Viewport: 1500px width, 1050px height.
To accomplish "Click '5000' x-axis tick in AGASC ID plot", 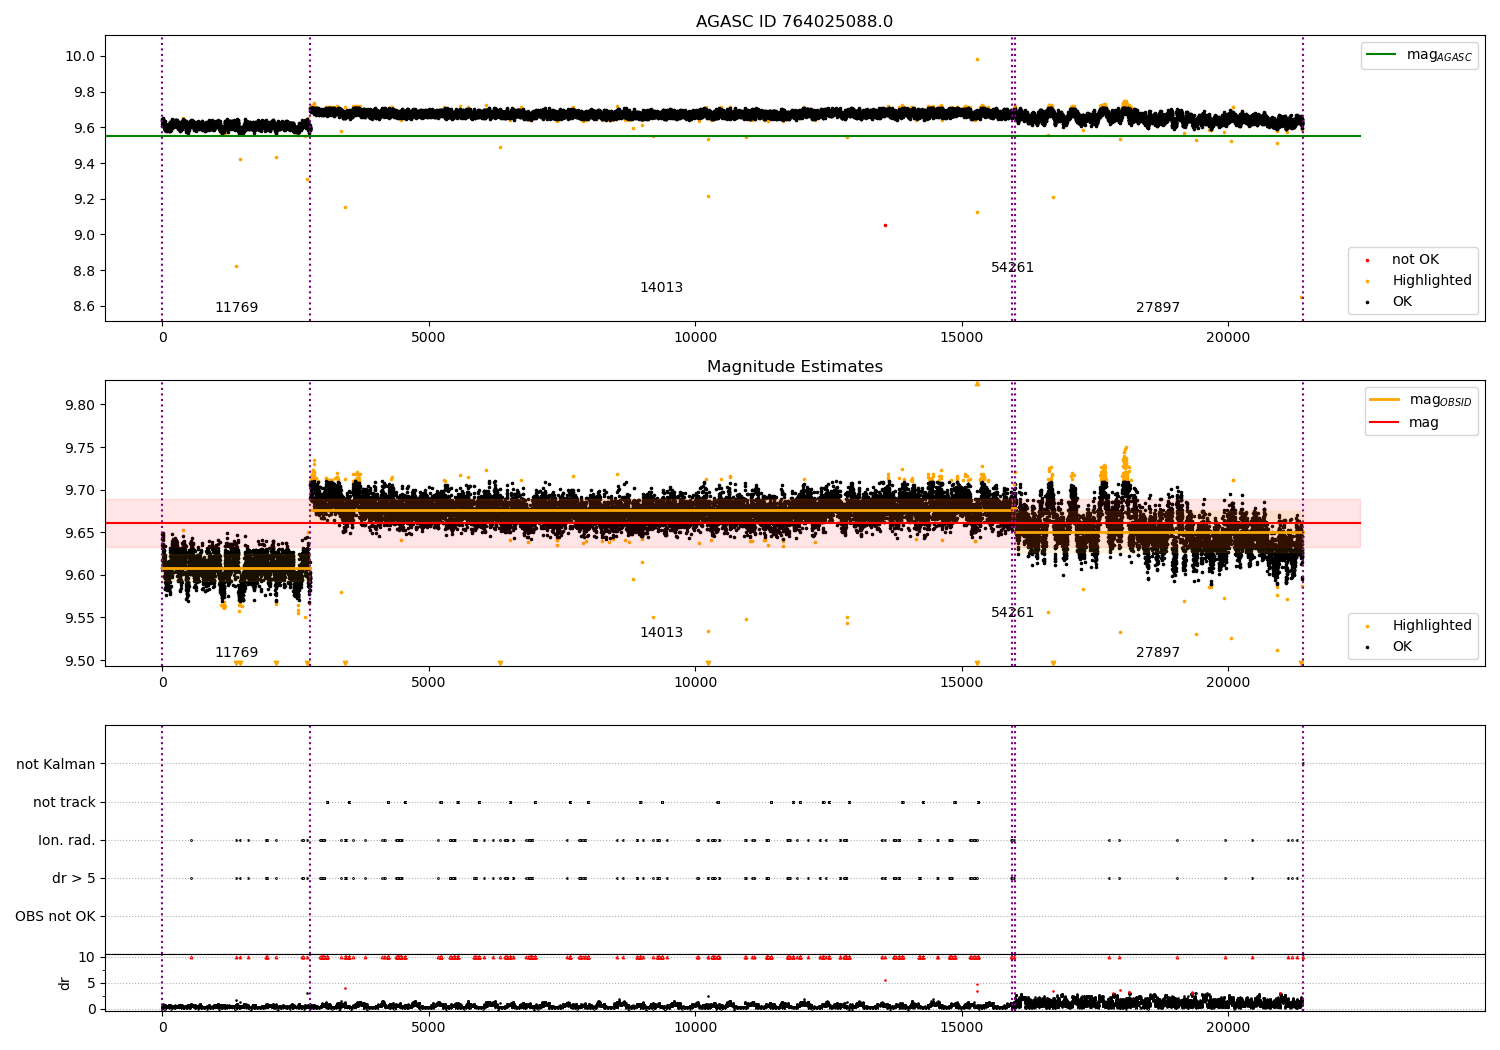I will click(x=428, y=338).
